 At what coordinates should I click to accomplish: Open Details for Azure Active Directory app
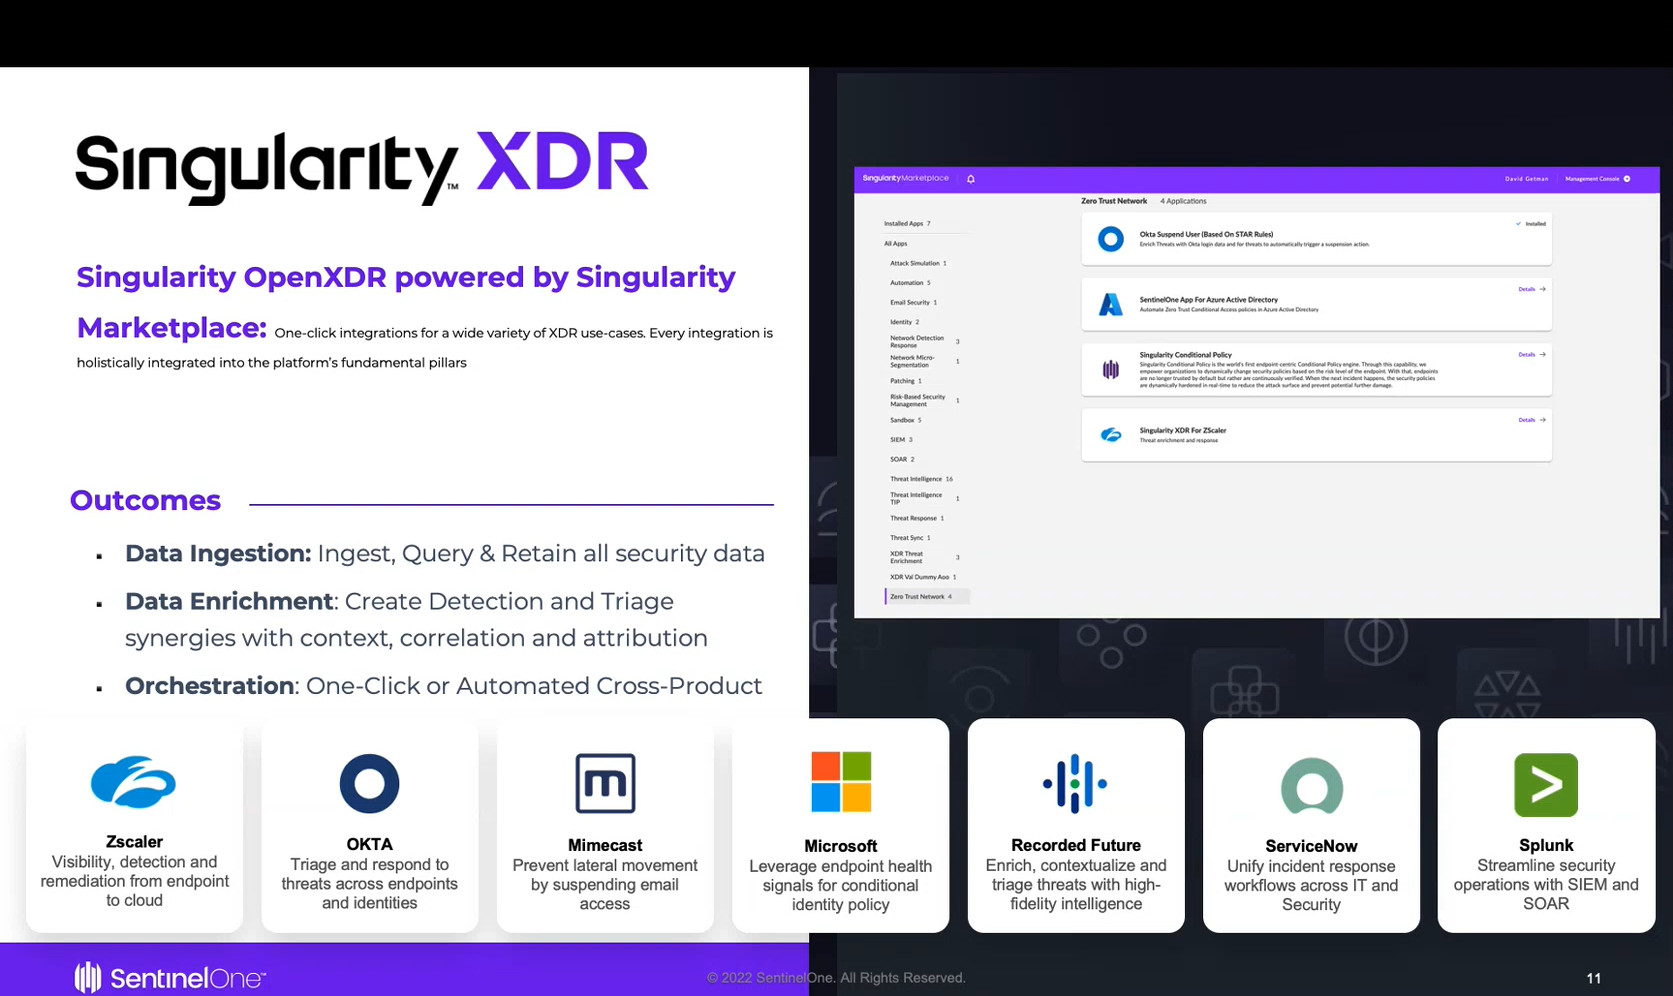click(1531, 289)
